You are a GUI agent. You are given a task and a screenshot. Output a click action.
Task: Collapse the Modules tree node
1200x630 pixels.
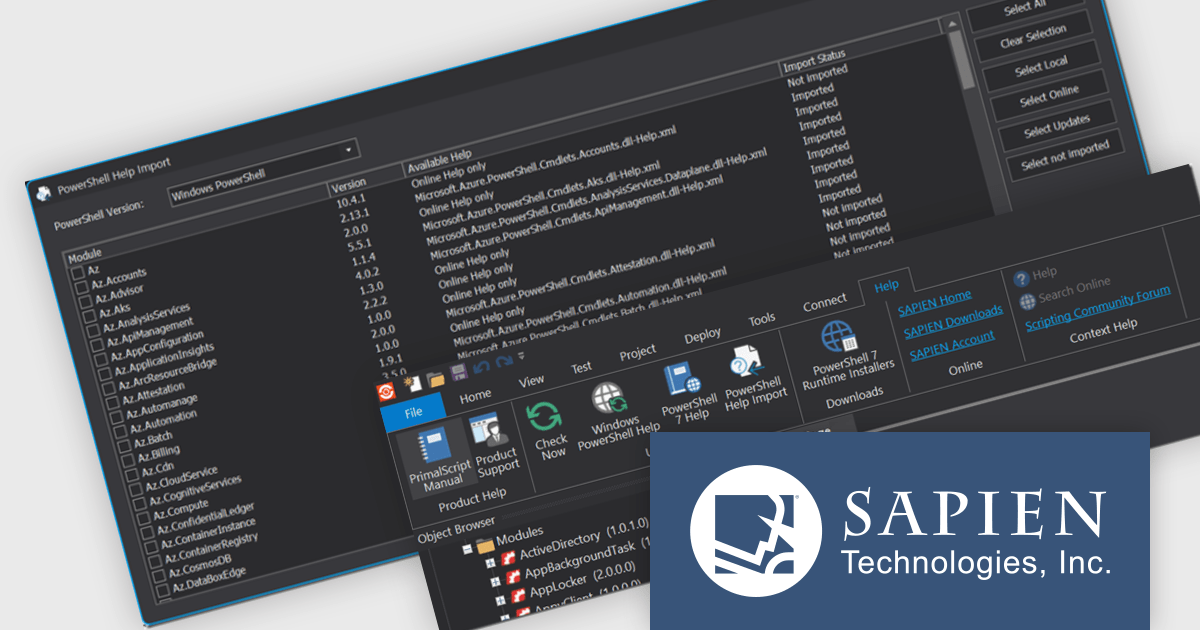click(466, 550)
